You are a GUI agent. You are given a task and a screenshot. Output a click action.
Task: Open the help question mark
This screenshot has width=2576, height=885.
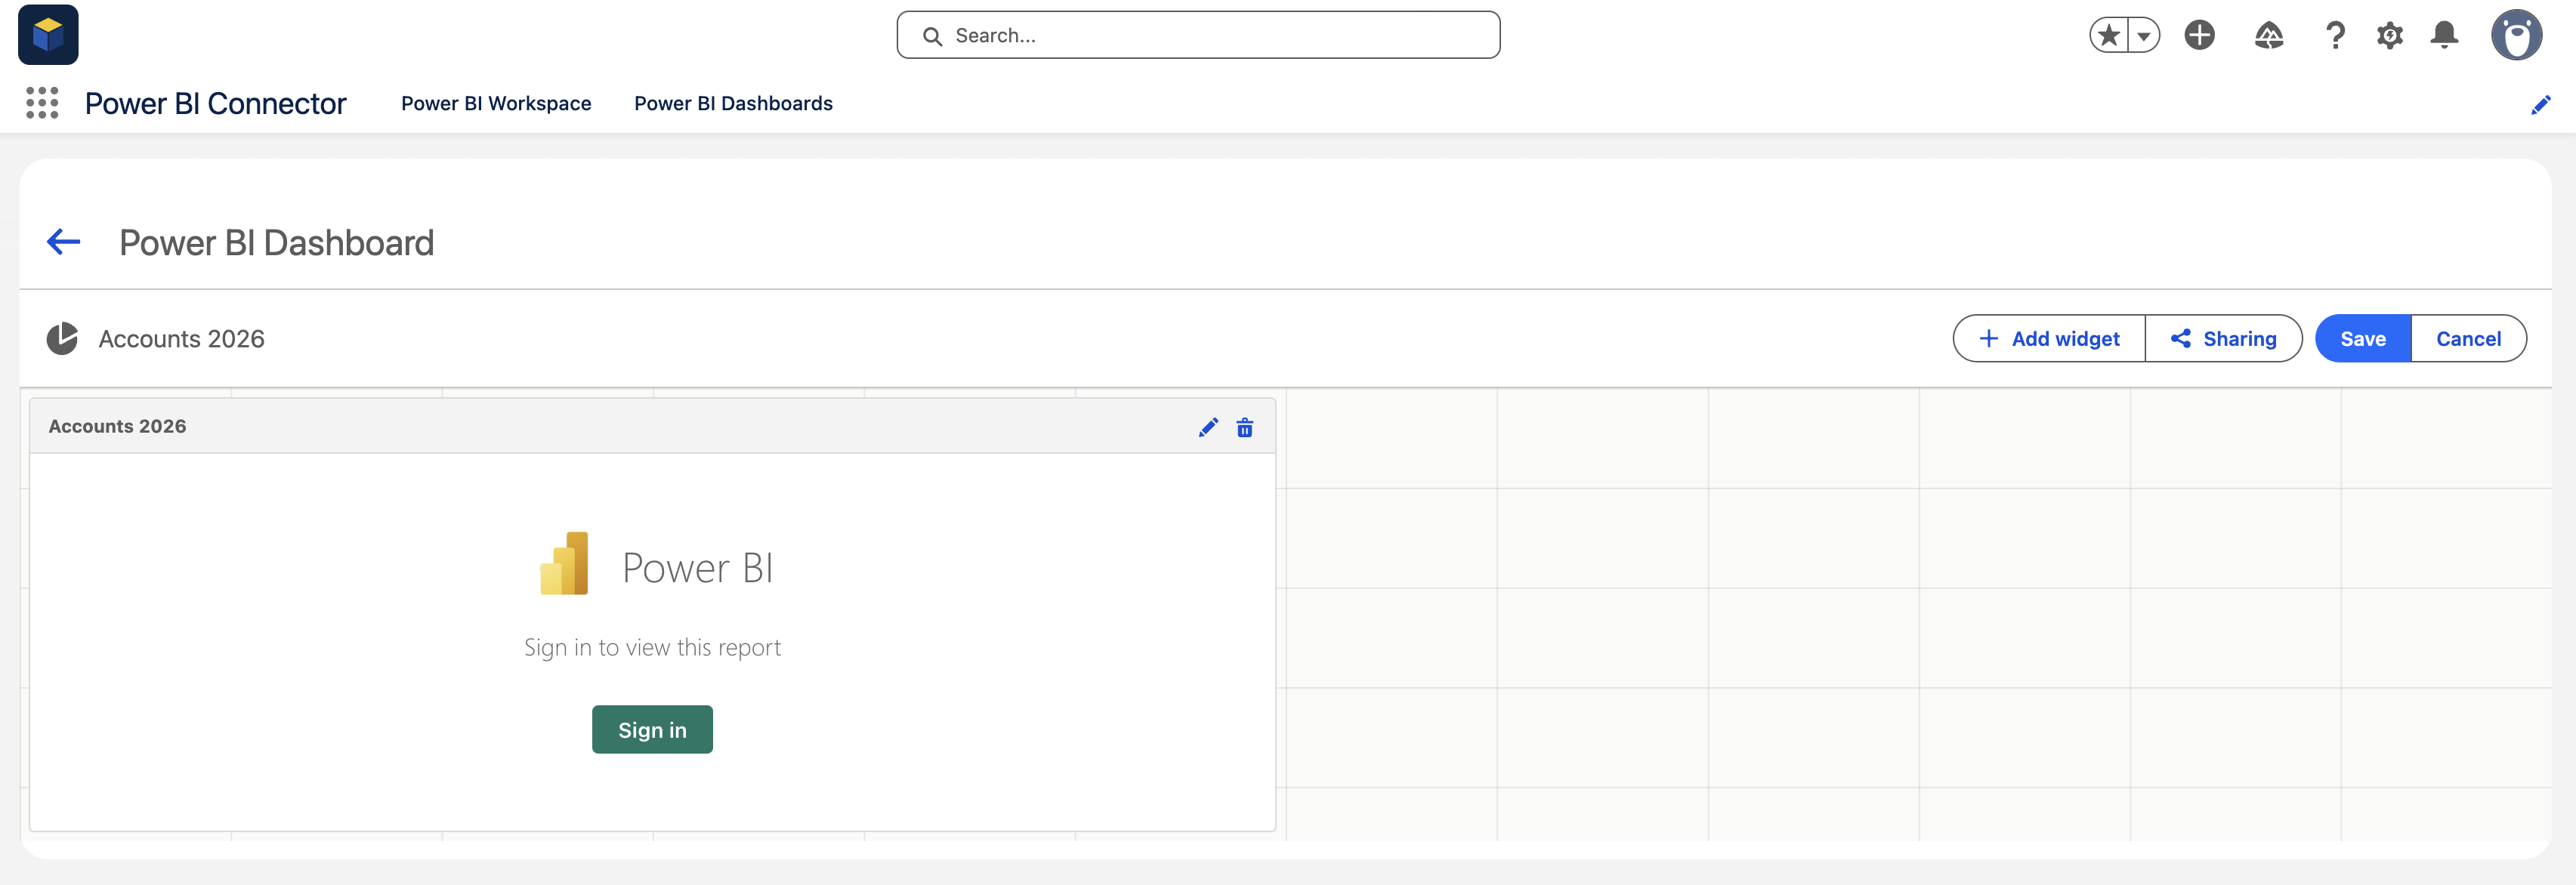click(2335, 36)
